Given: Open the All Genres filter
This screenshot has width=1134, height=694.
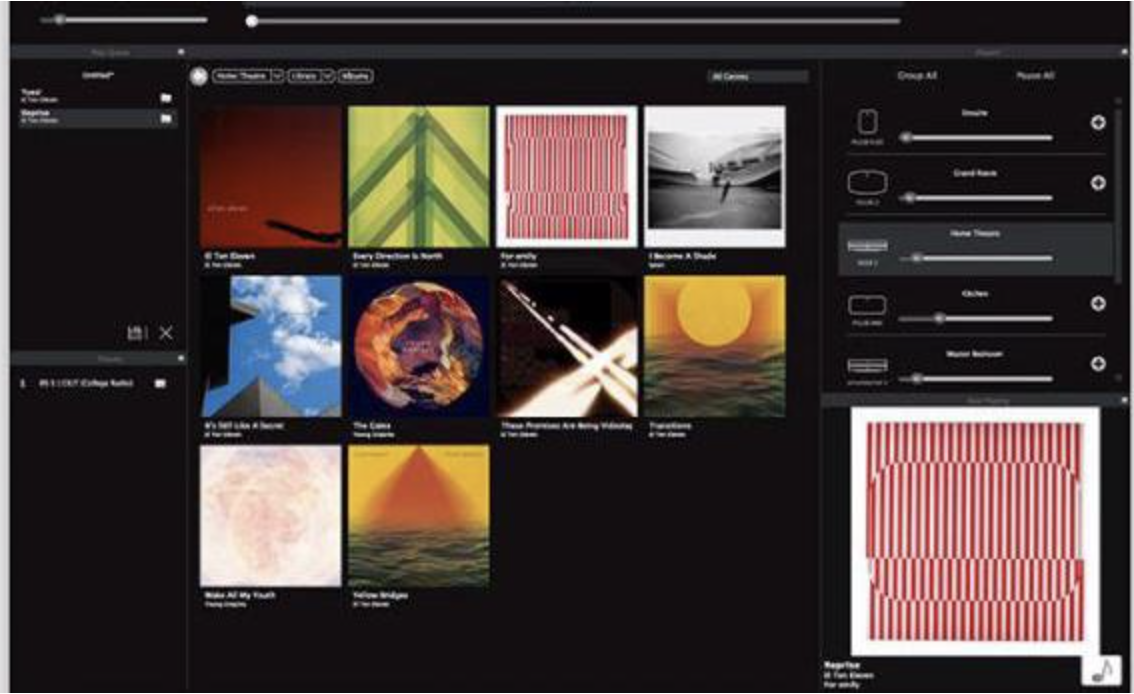Looking at the screenshot, I should coord(756,76).
